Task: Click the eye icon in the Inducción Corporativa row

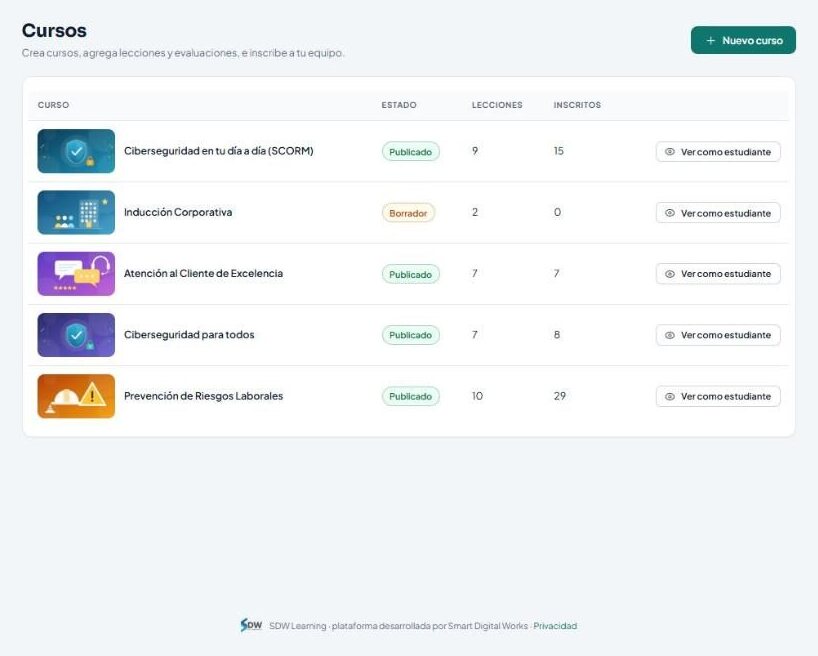Action: [x=670, y=213]
